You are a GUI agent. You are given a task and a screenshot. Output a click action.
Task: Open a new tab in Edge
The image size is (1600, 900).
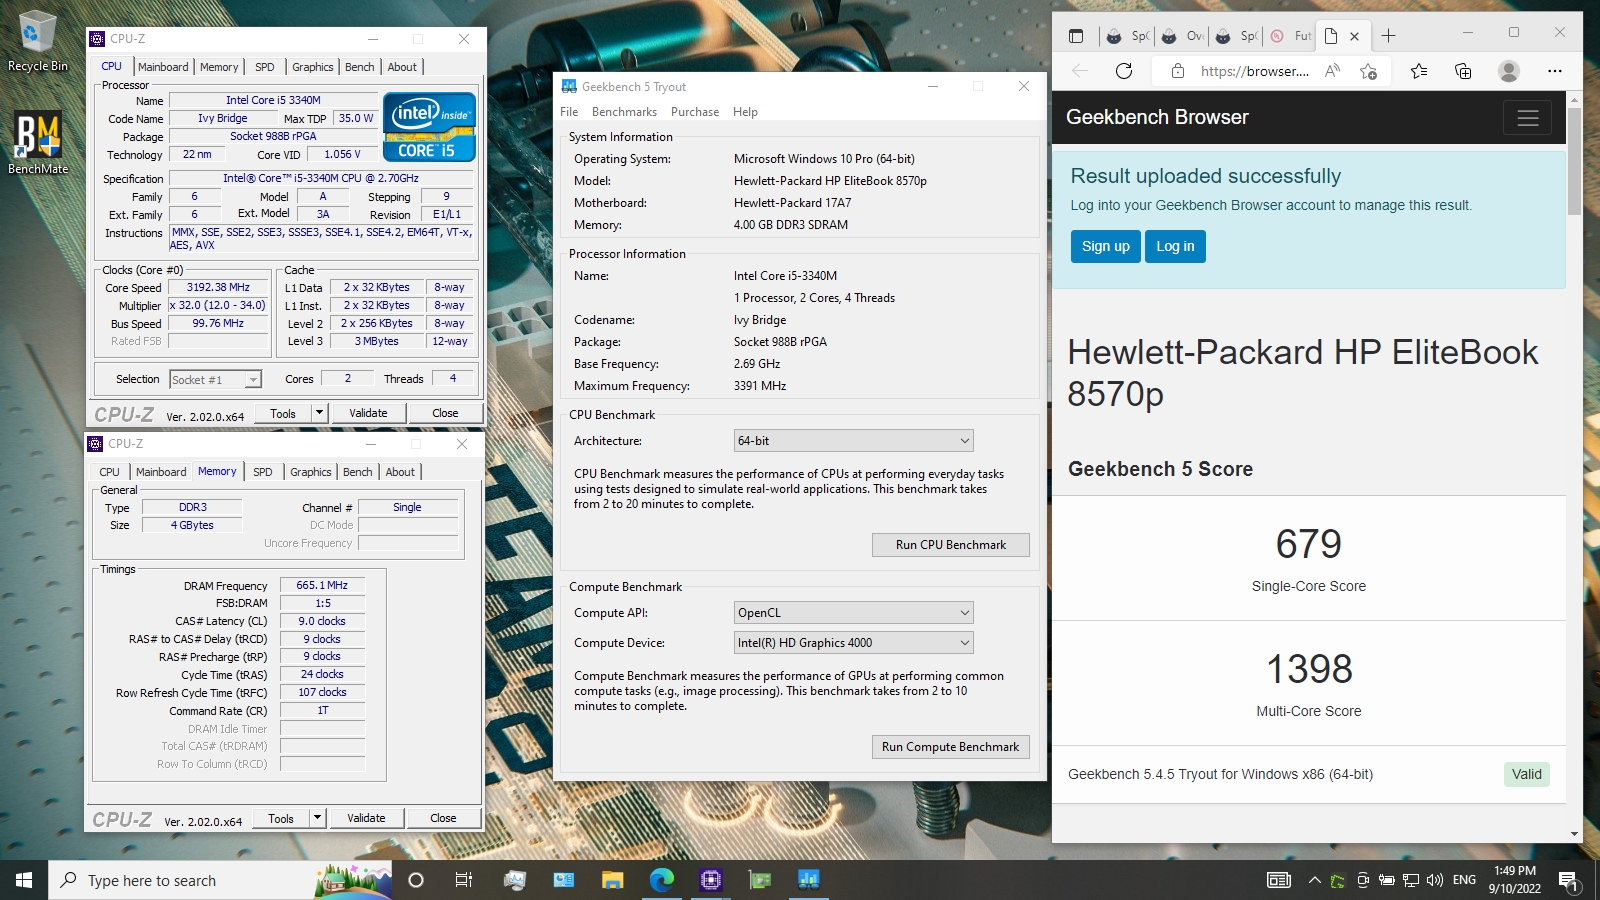1388,36
